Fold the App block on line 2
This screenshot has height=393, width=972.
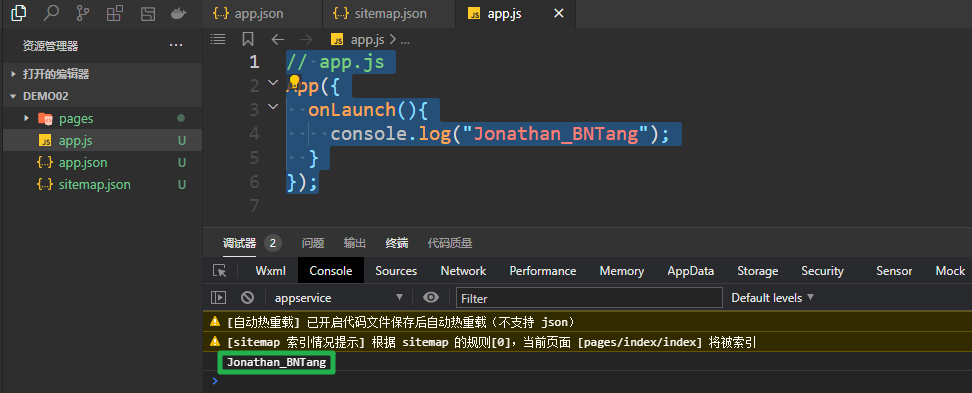click(x=273, y=82)
